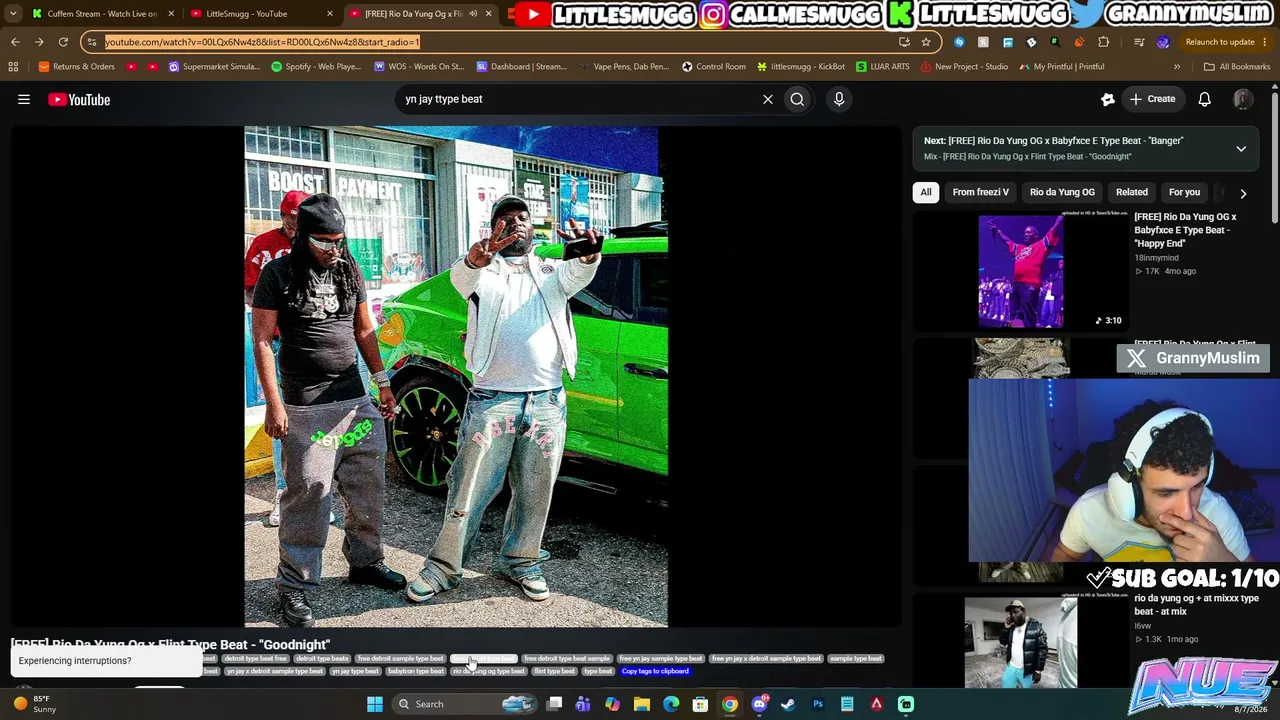Screen dimensions: 1280x720
Task: Go forward with the browser forward arrow
Action: (x=39, y=42)
